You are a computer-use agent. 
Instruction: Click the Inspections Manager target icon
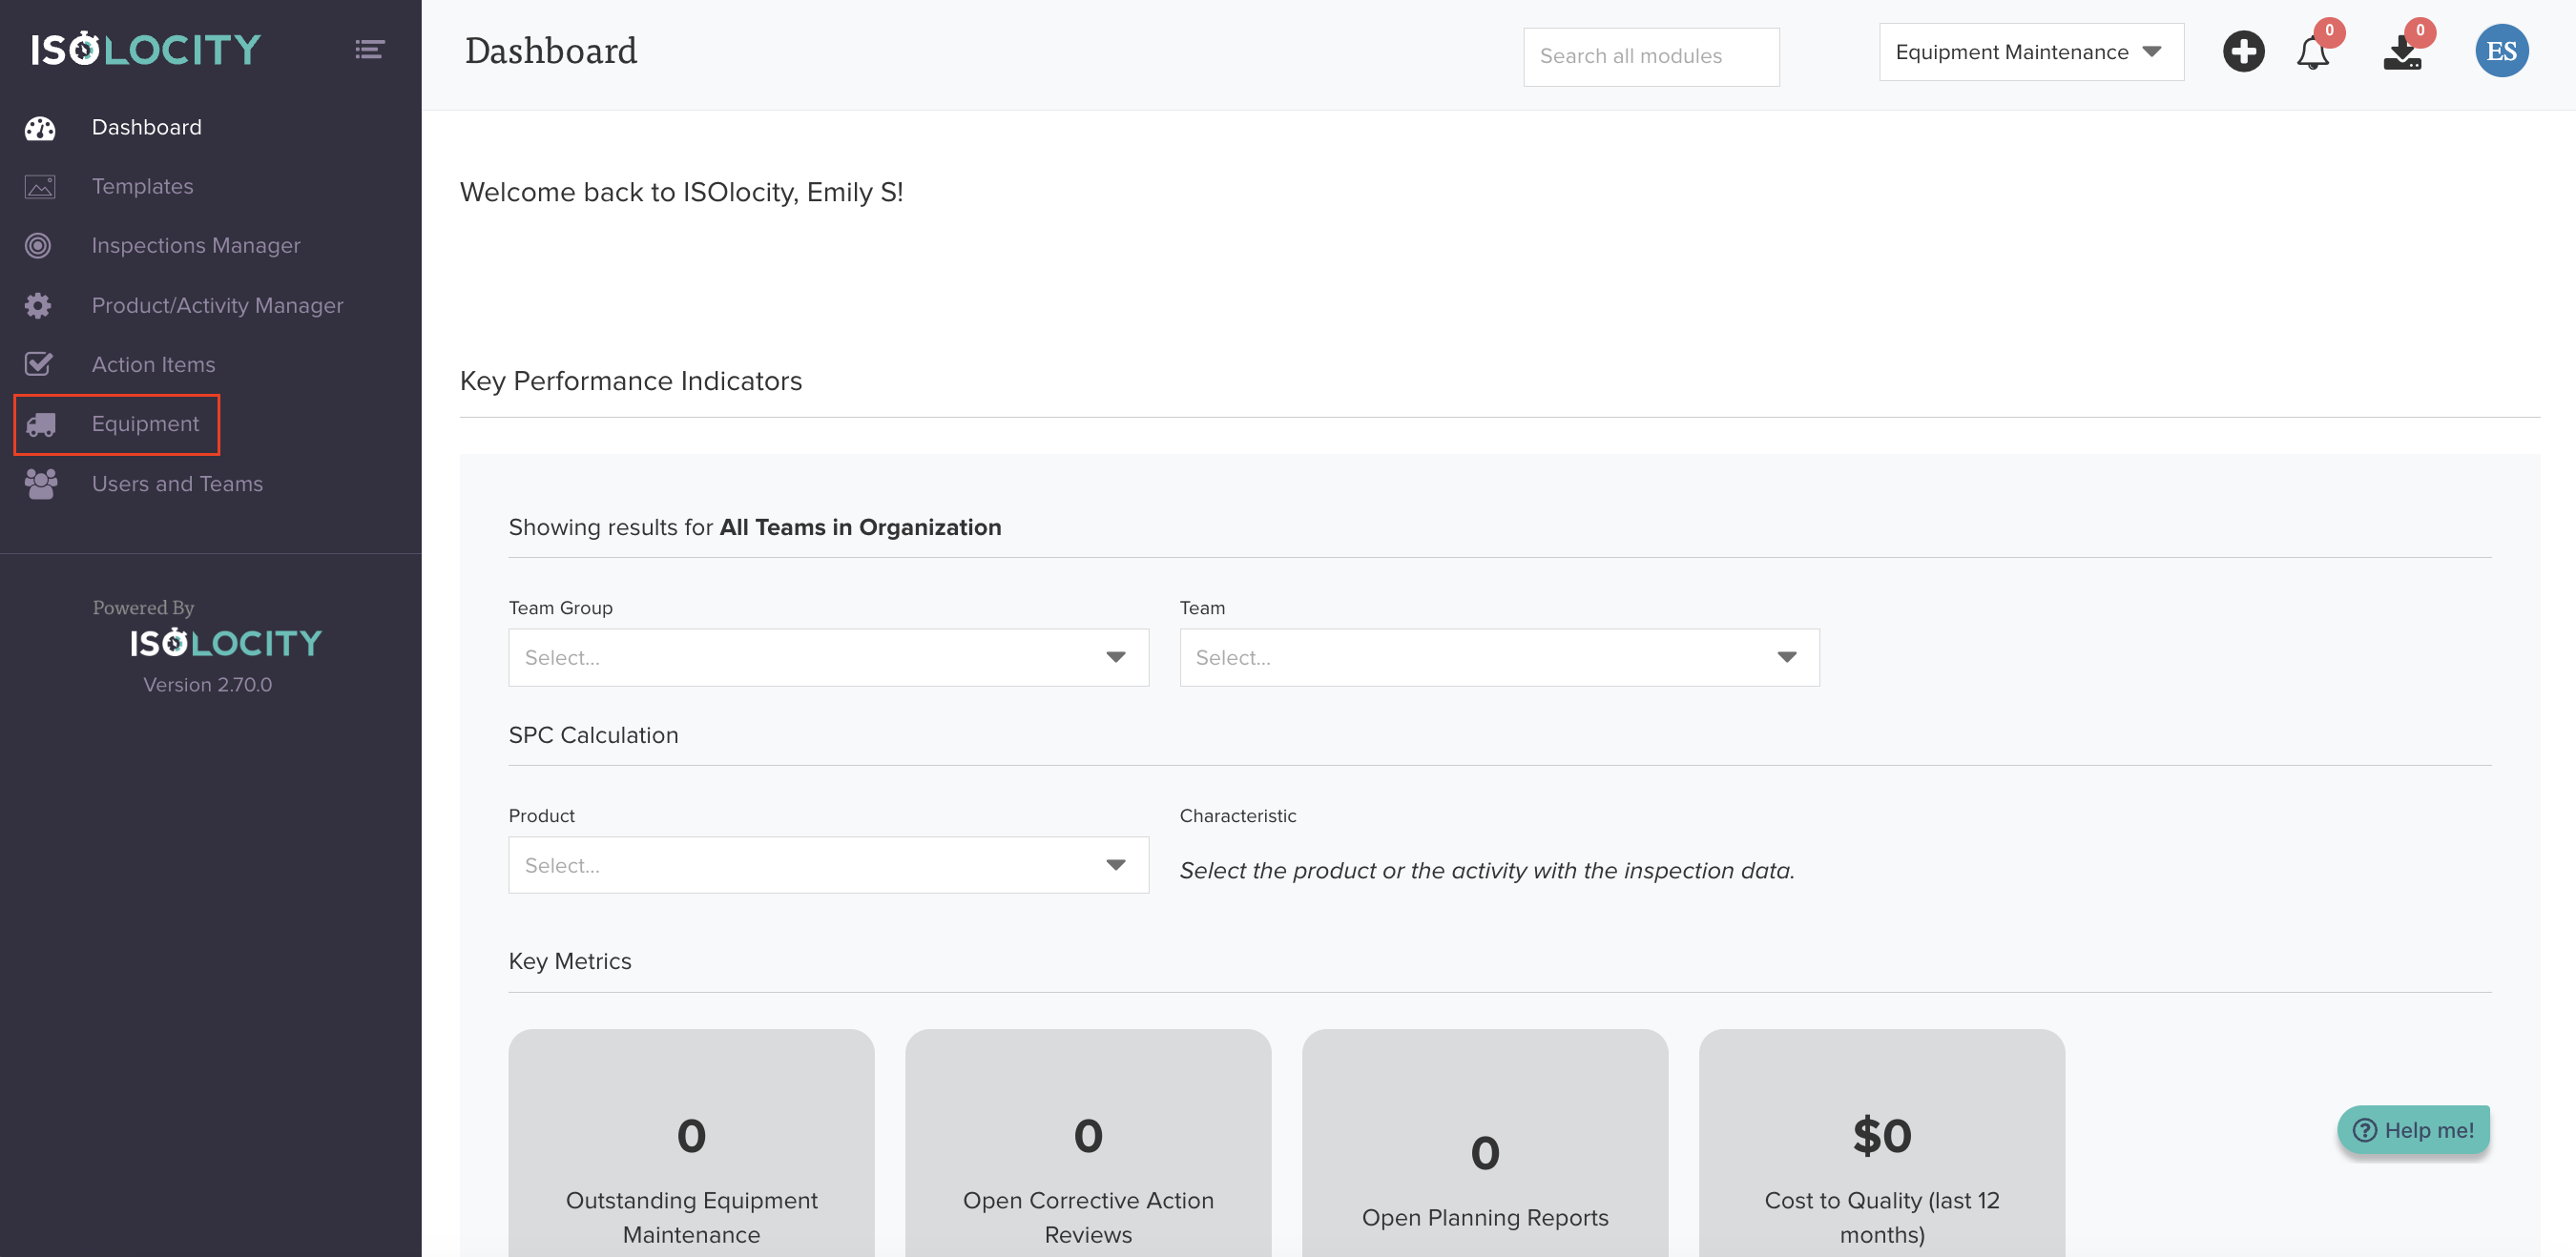38,246
